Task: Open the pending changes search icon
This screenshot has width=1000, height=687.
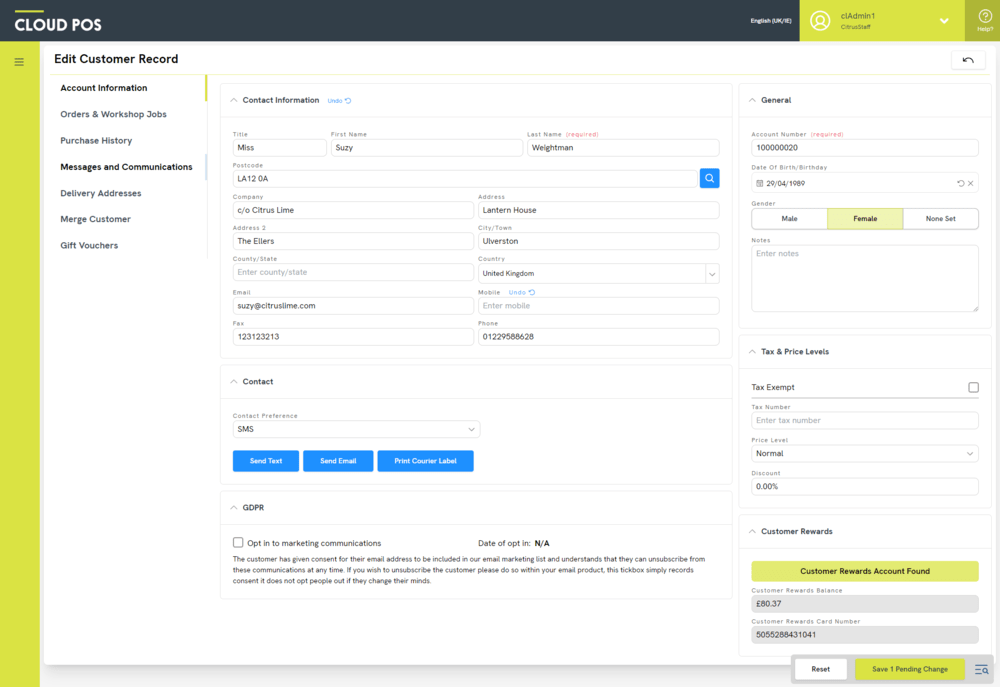Action: click(x=982, y=669)
